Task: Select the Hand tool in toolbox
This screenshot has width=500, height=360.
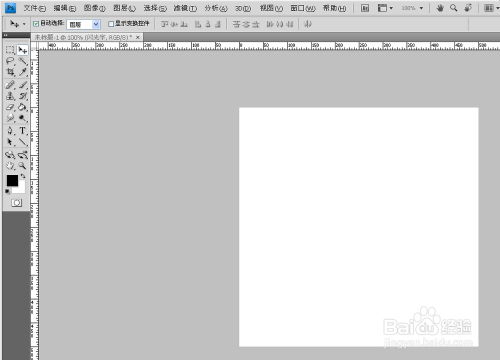Action: 10,166
